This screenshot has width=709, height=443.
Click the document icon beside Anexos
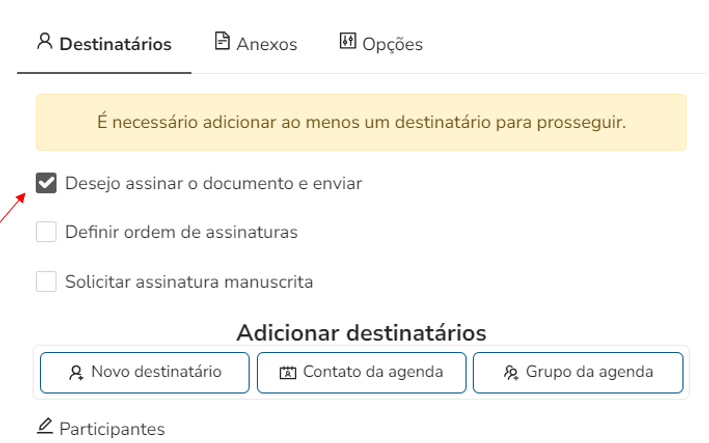click(x=222, y=42)
